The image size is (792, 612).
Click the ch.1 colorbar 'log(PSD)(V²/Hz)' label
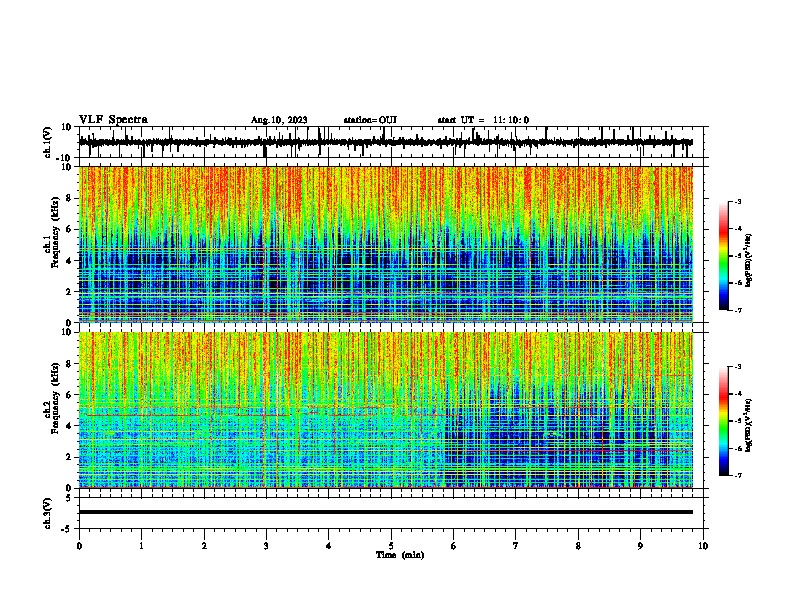(749, 261)
